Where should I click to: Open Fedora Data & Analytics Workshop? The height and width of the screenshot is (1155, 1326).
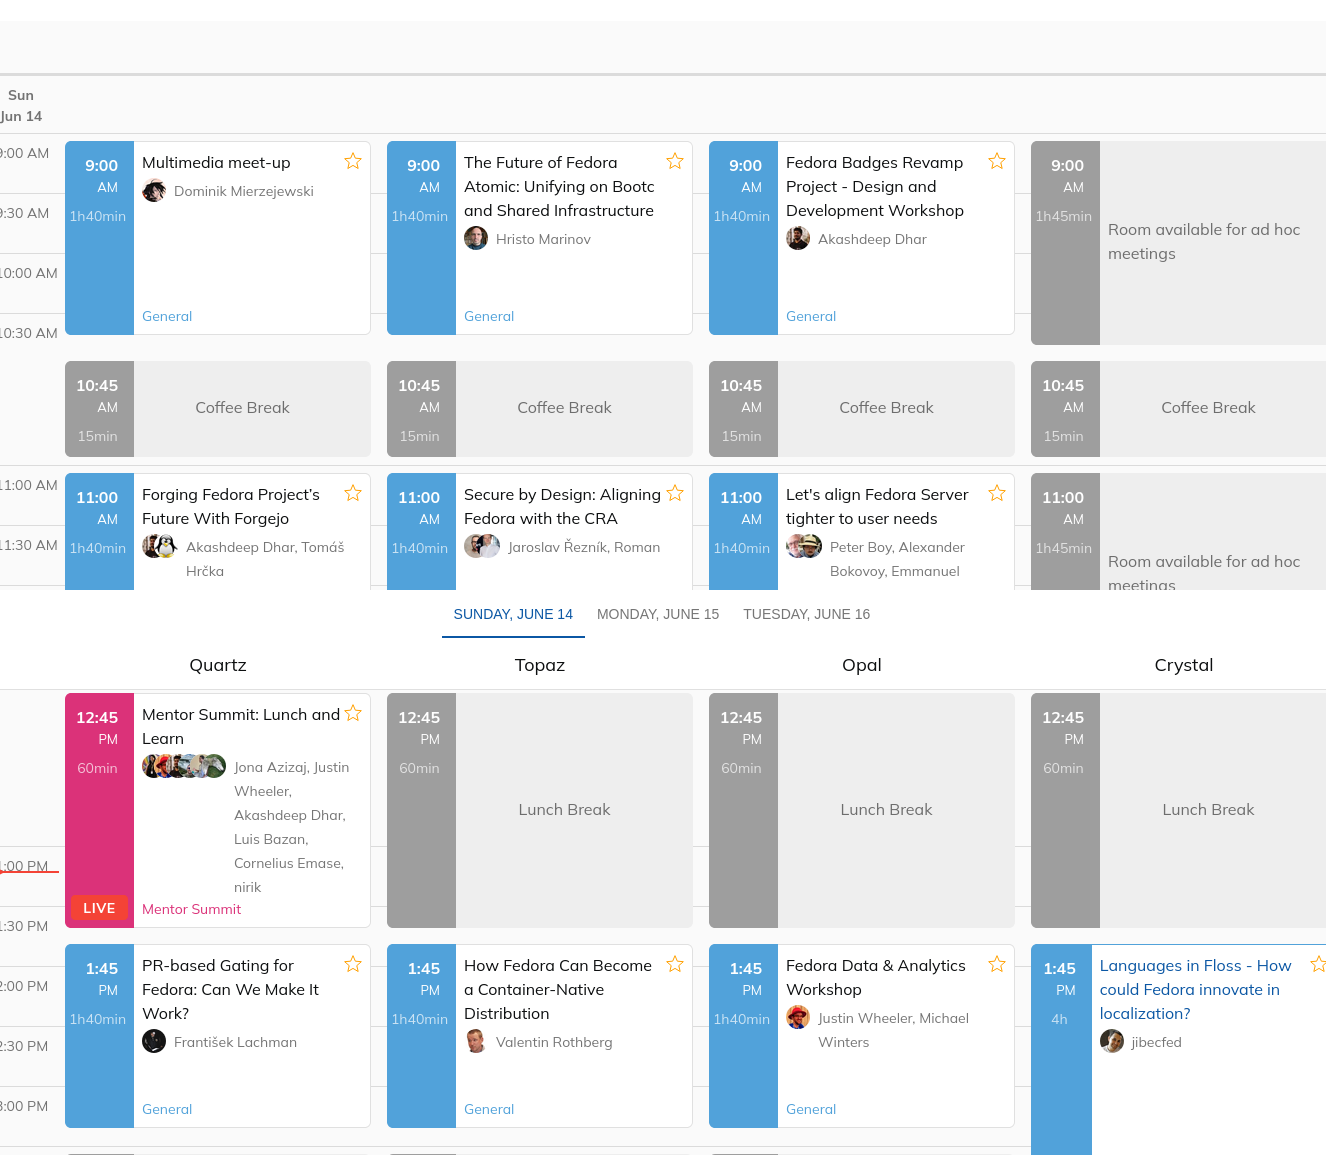point(876,978)
